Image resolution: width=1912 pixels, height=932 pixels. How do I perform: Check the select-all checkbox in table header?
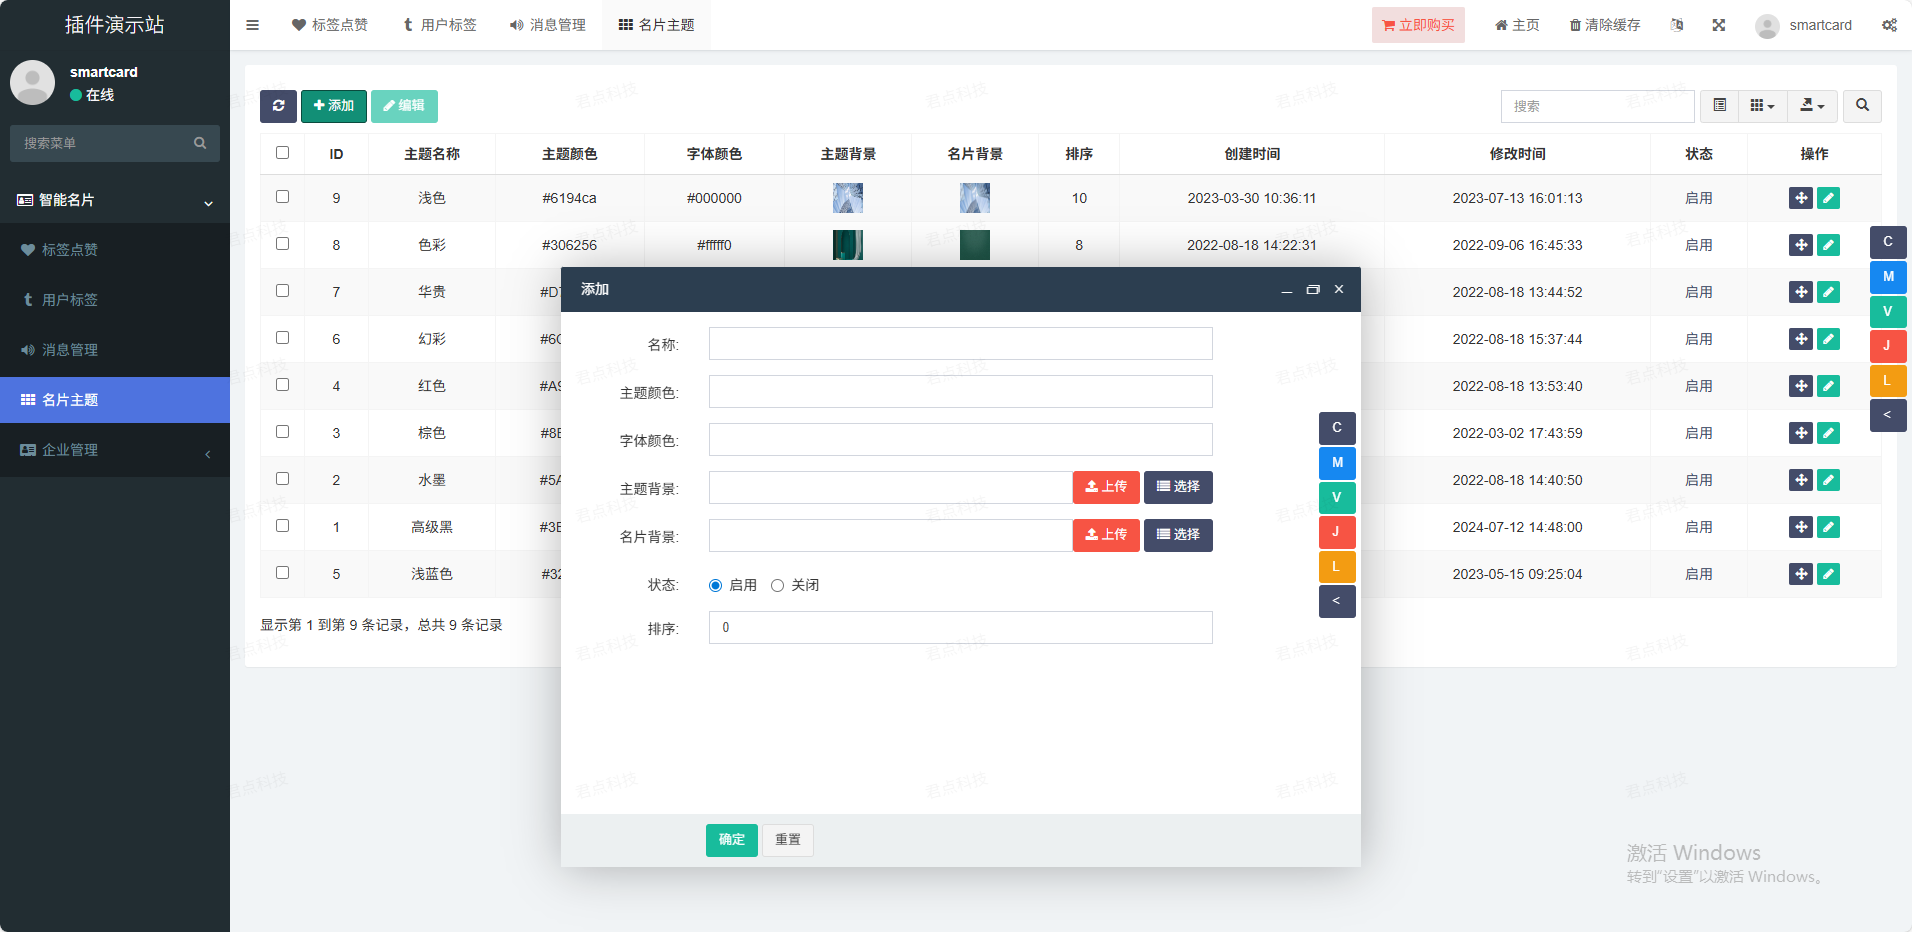282,153
